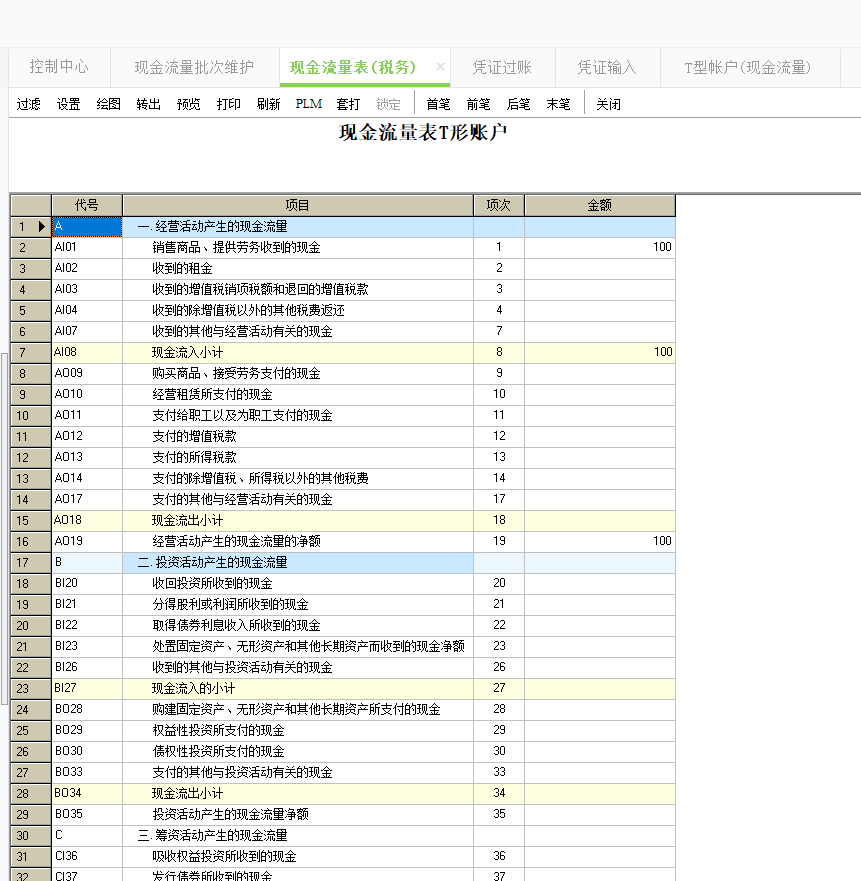
Task: Switch to the 控制中心 tab
Action: coord(59,67)
